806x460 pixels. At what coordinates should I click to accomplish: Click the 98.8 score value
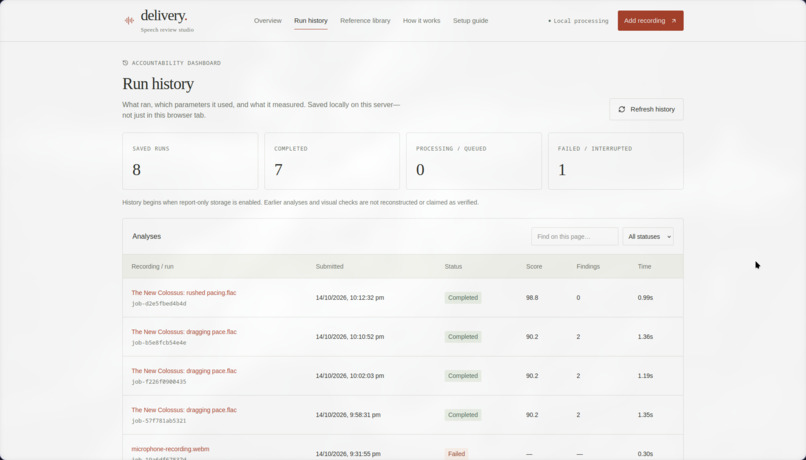532,298
